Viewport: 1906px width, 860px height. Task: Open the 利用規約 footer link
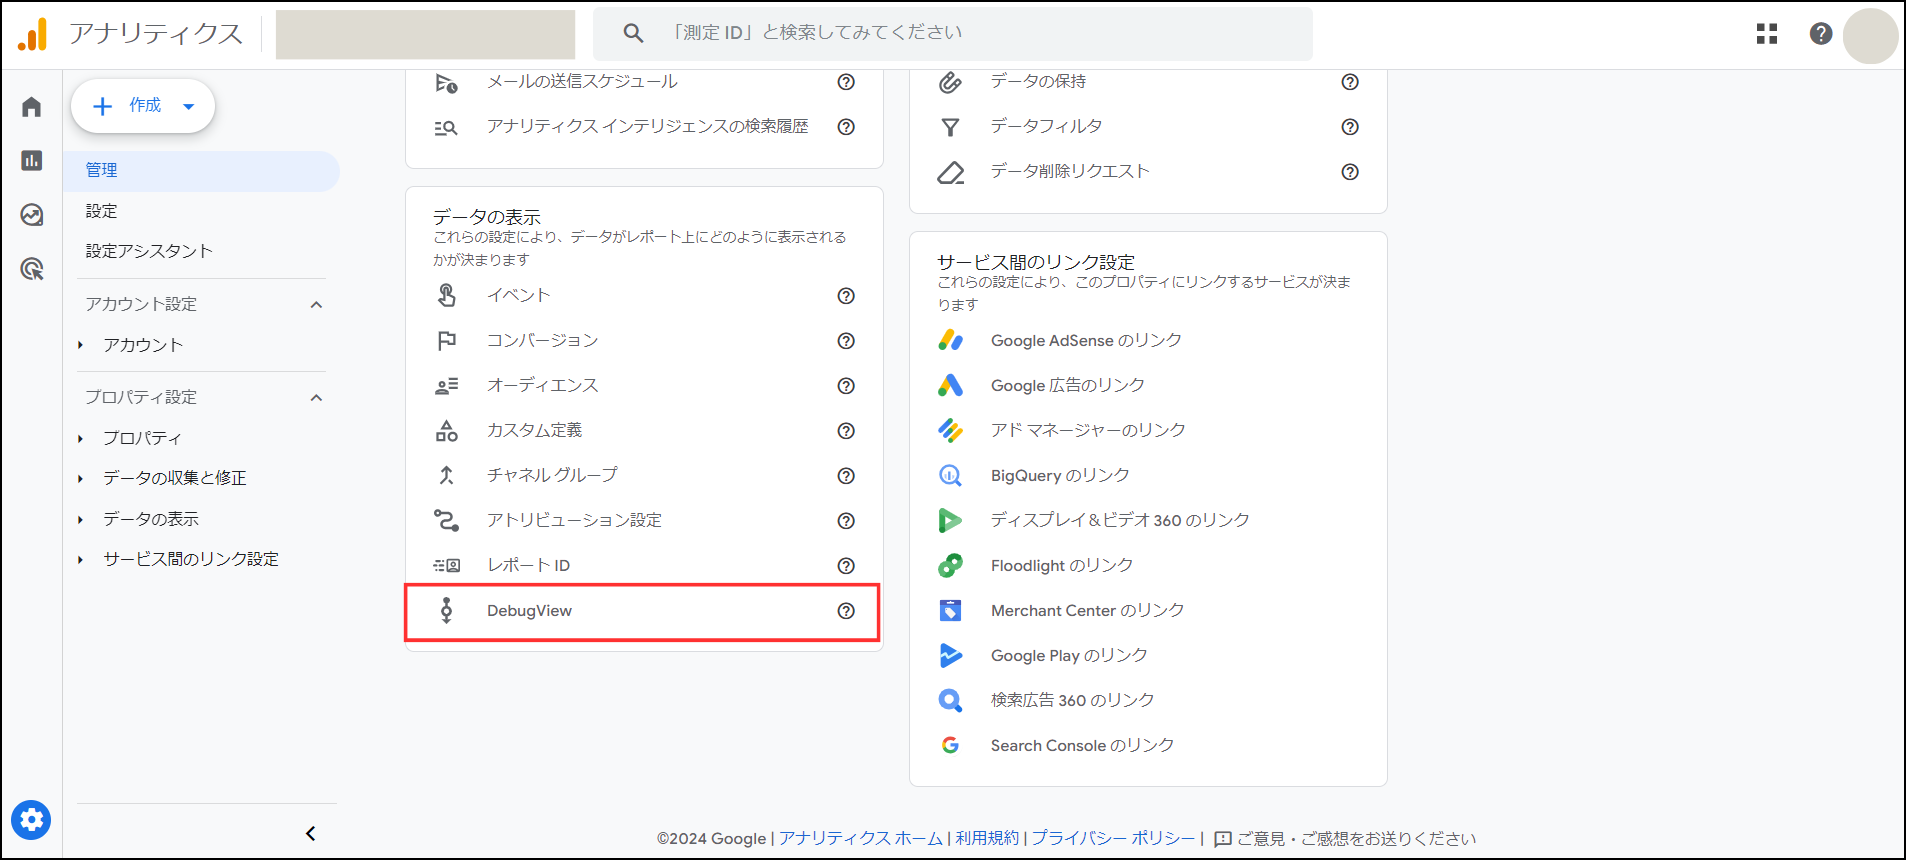pos(987,838)
